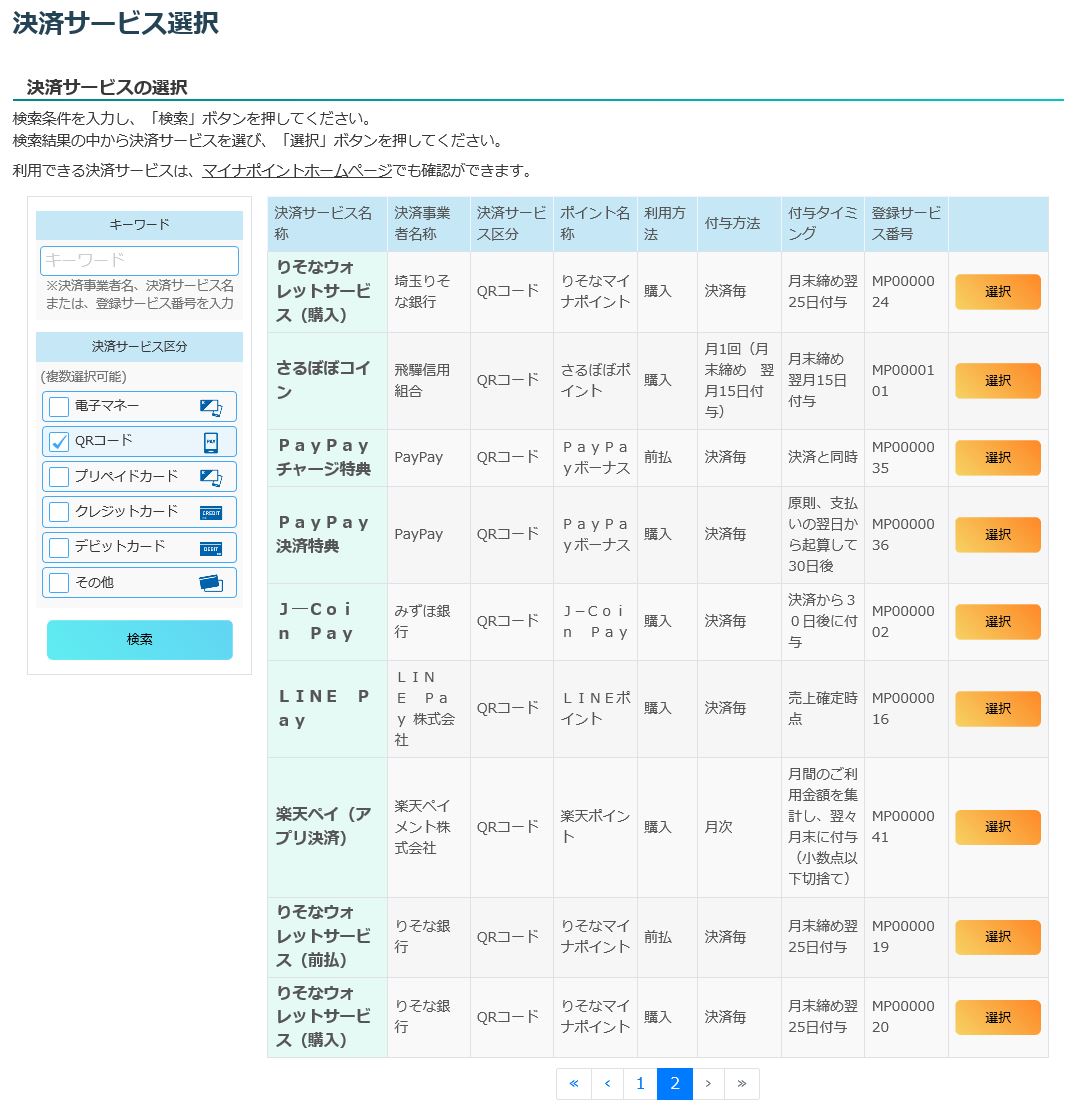Click the 検索 search button
The image size is (1079, 1117).
[x=140, y=640]
